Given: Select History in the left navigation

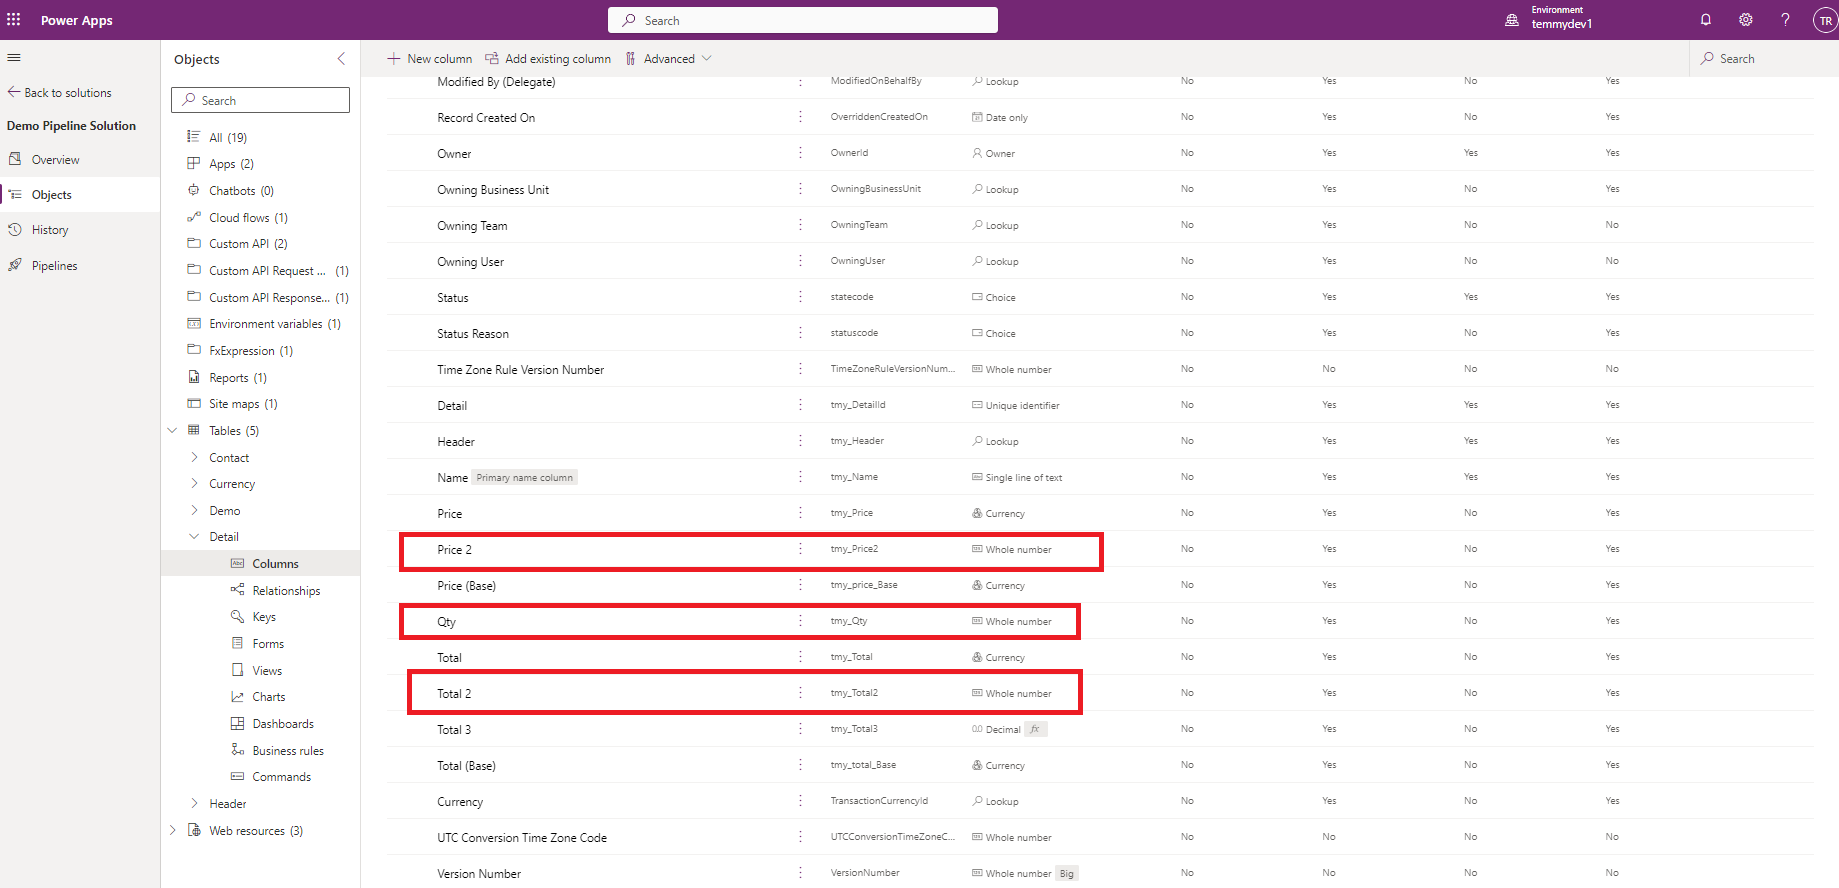Looking at the screenshot, I should [x=80, y=230].
